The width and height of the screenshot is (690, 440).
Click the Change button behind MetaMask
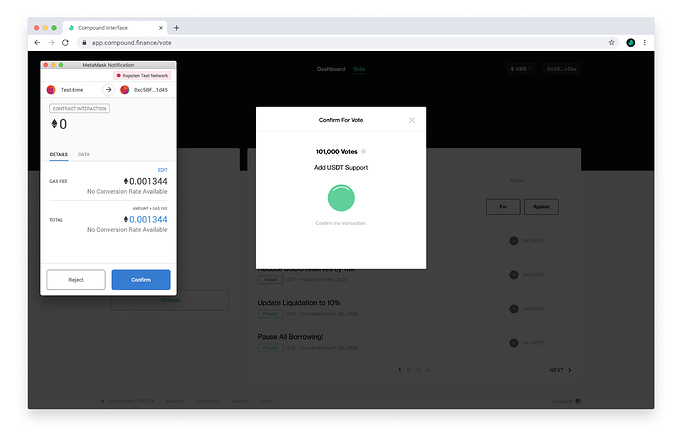tap(170, 300)
